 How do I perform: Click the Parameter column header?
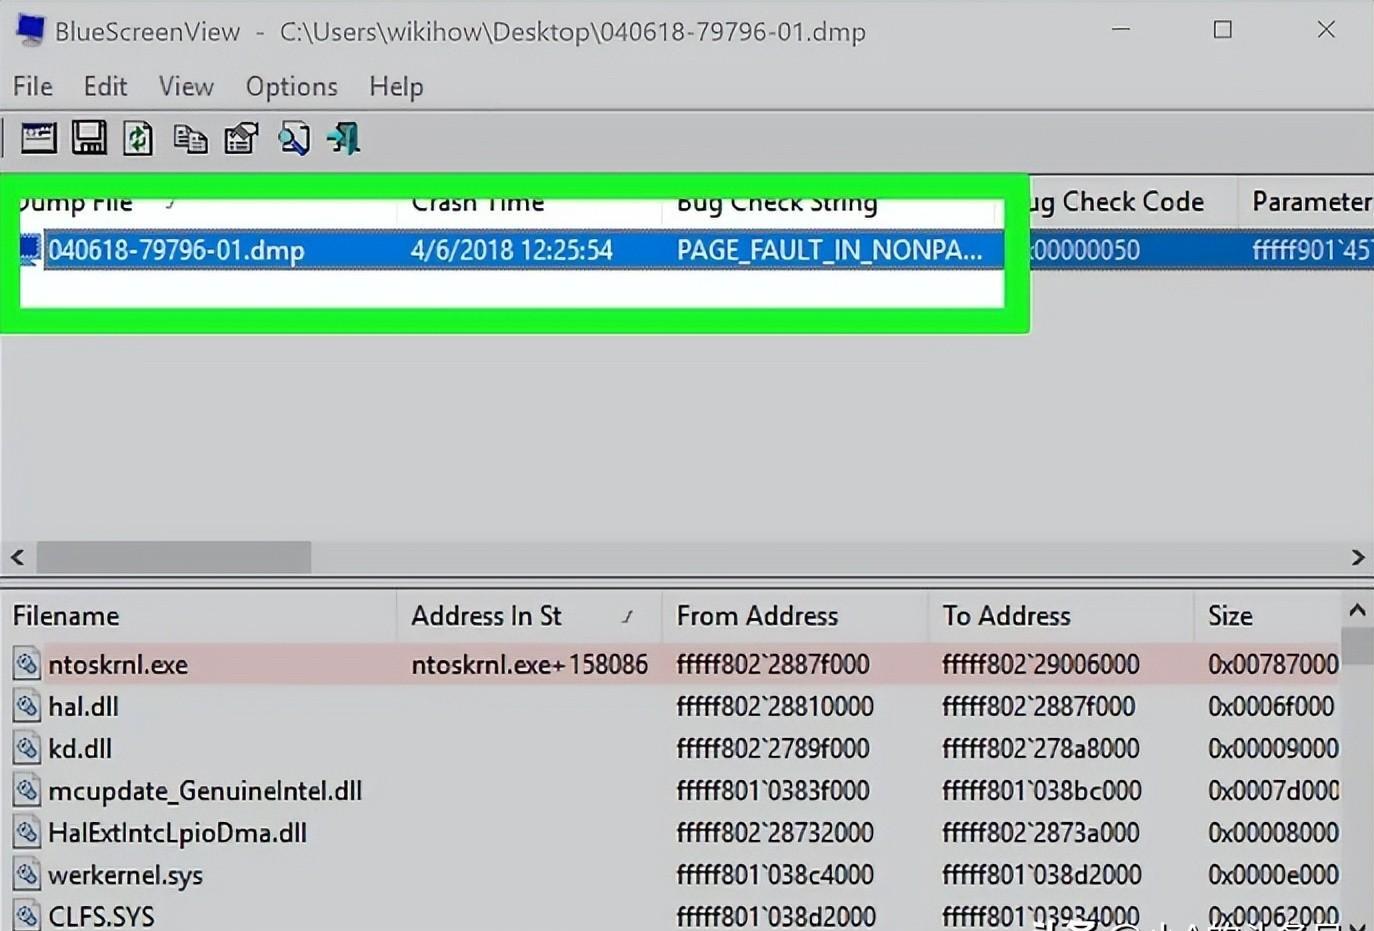pyautogui.click(x=1307, y=201)
